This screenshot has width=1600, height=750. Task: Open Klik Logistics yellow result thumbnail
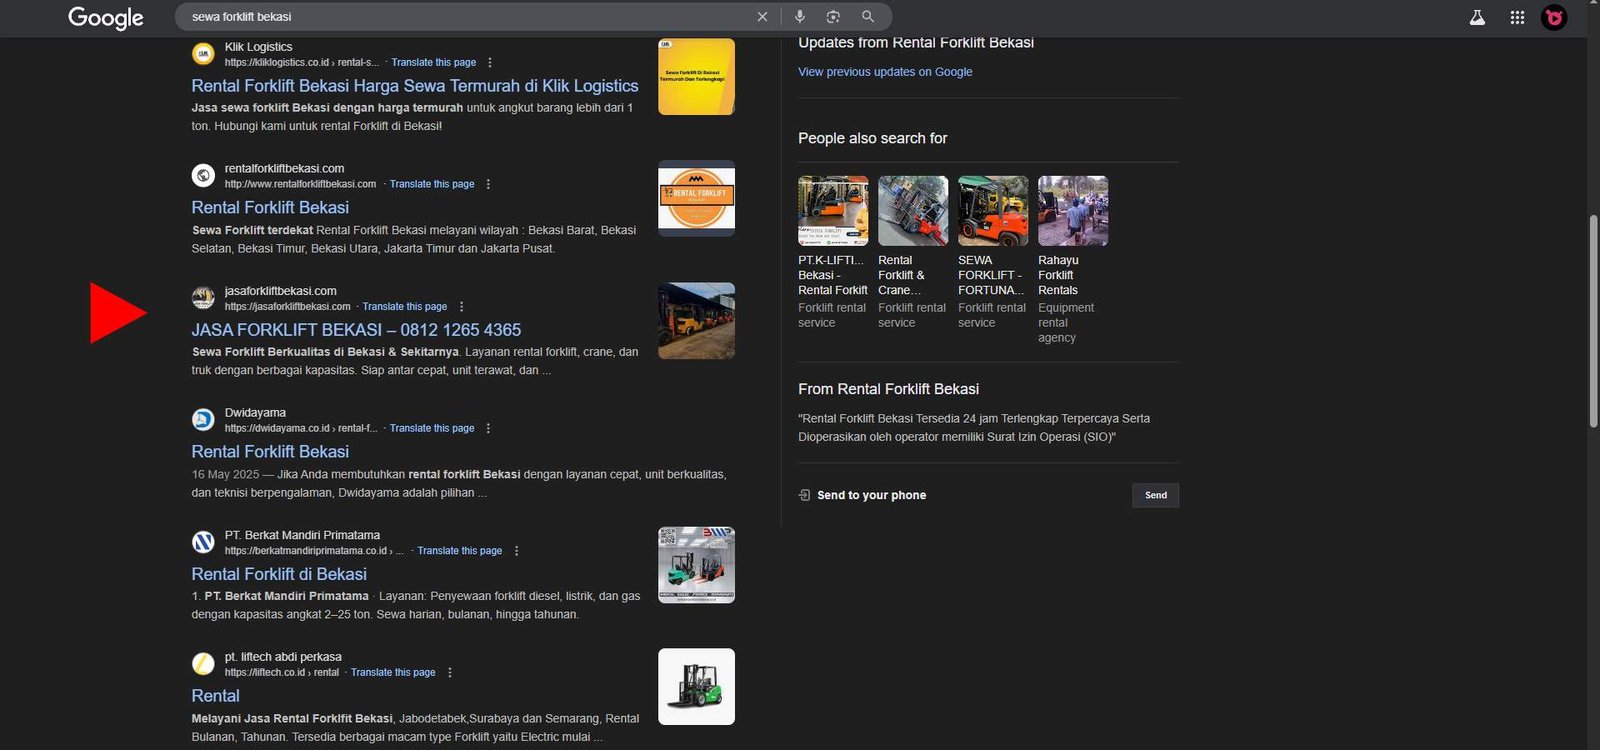696,77
